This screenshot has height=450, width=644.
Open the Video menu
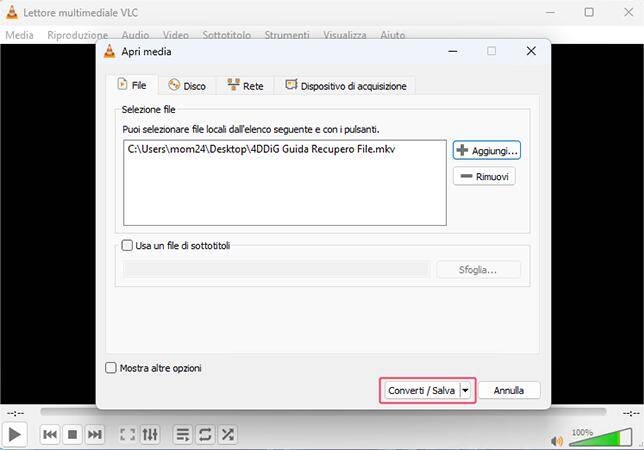click(175, 35)
